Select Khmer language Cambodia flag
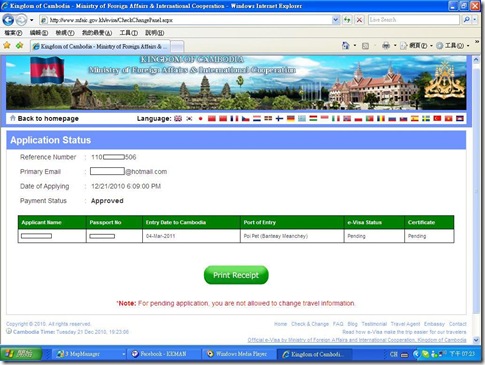The image size is (485, 365). pos(460,118)
